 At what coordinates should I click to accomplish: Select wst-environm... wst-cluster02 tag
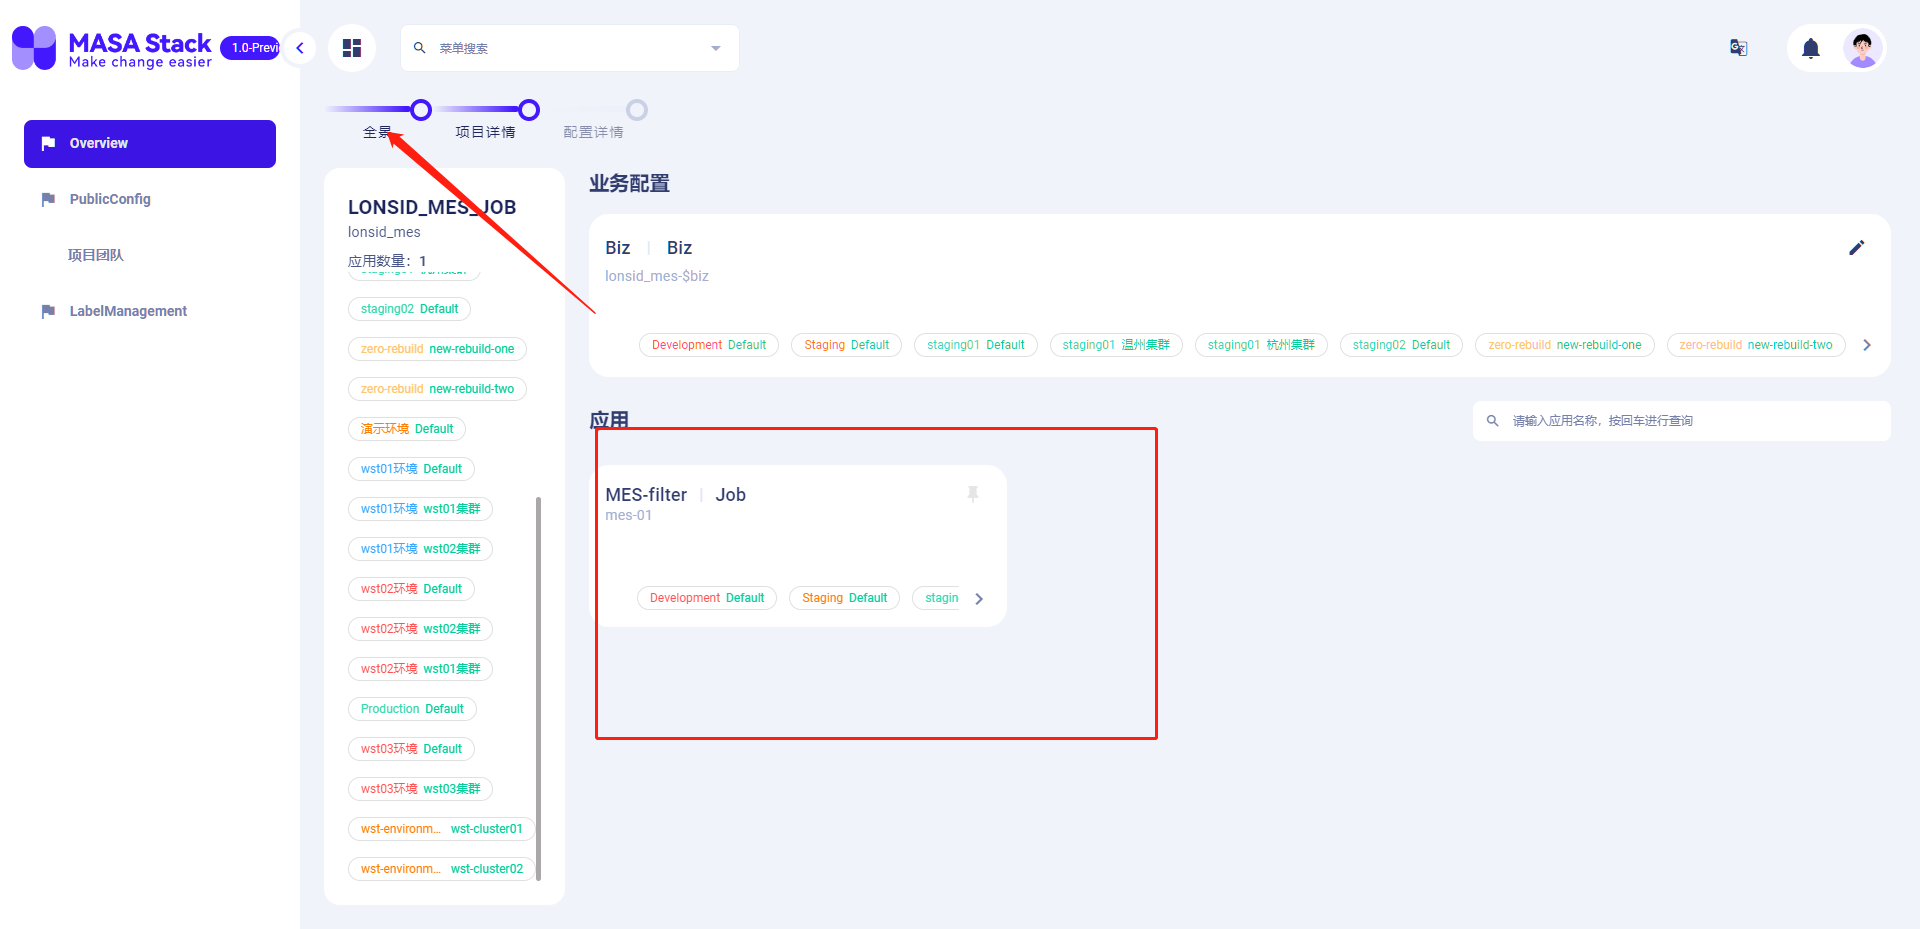[441, 869]
